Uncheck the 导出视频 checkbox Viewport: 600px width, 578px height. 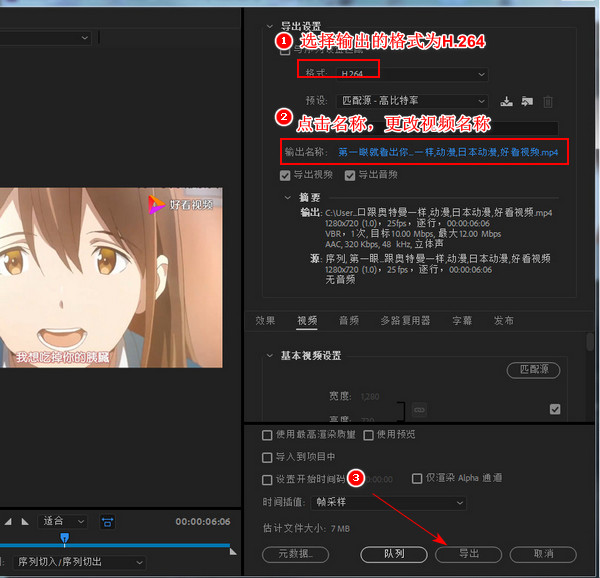pos(285,176)
